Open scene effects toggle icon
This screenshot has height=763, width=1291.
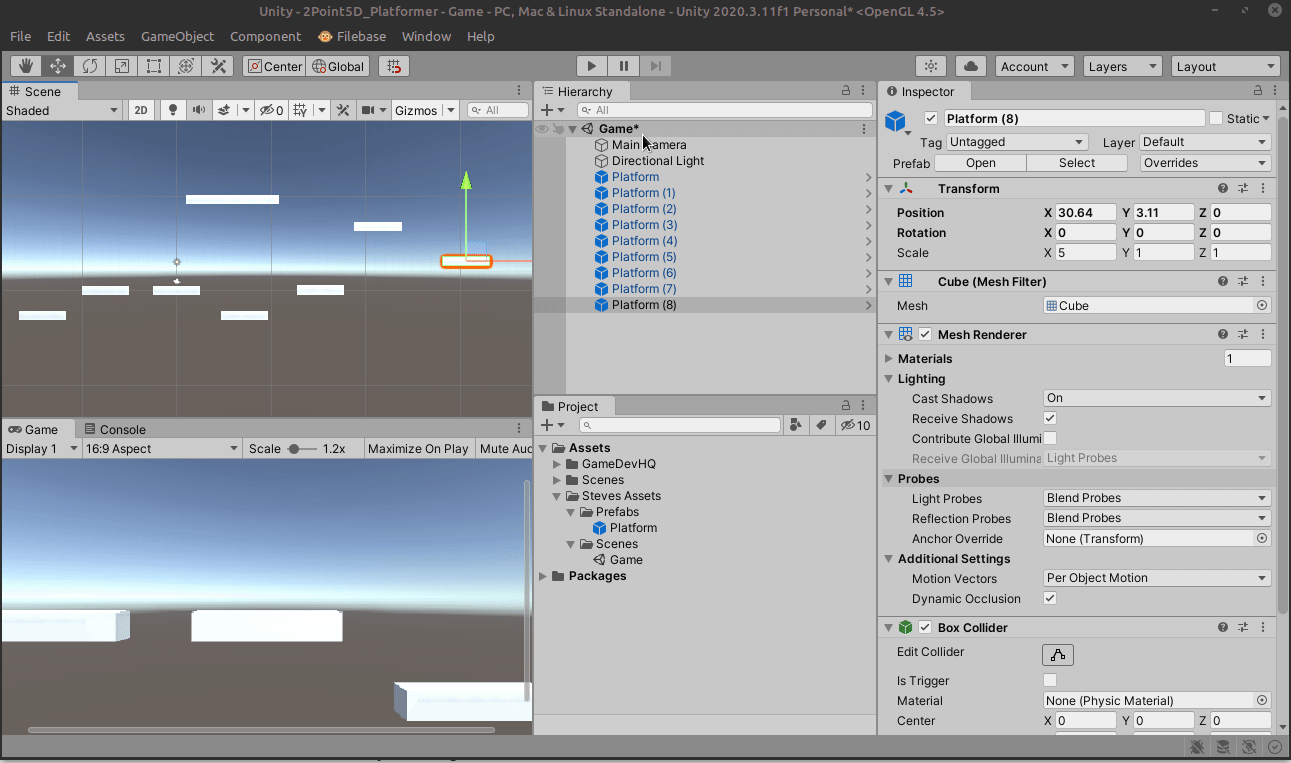coord(225,110)
